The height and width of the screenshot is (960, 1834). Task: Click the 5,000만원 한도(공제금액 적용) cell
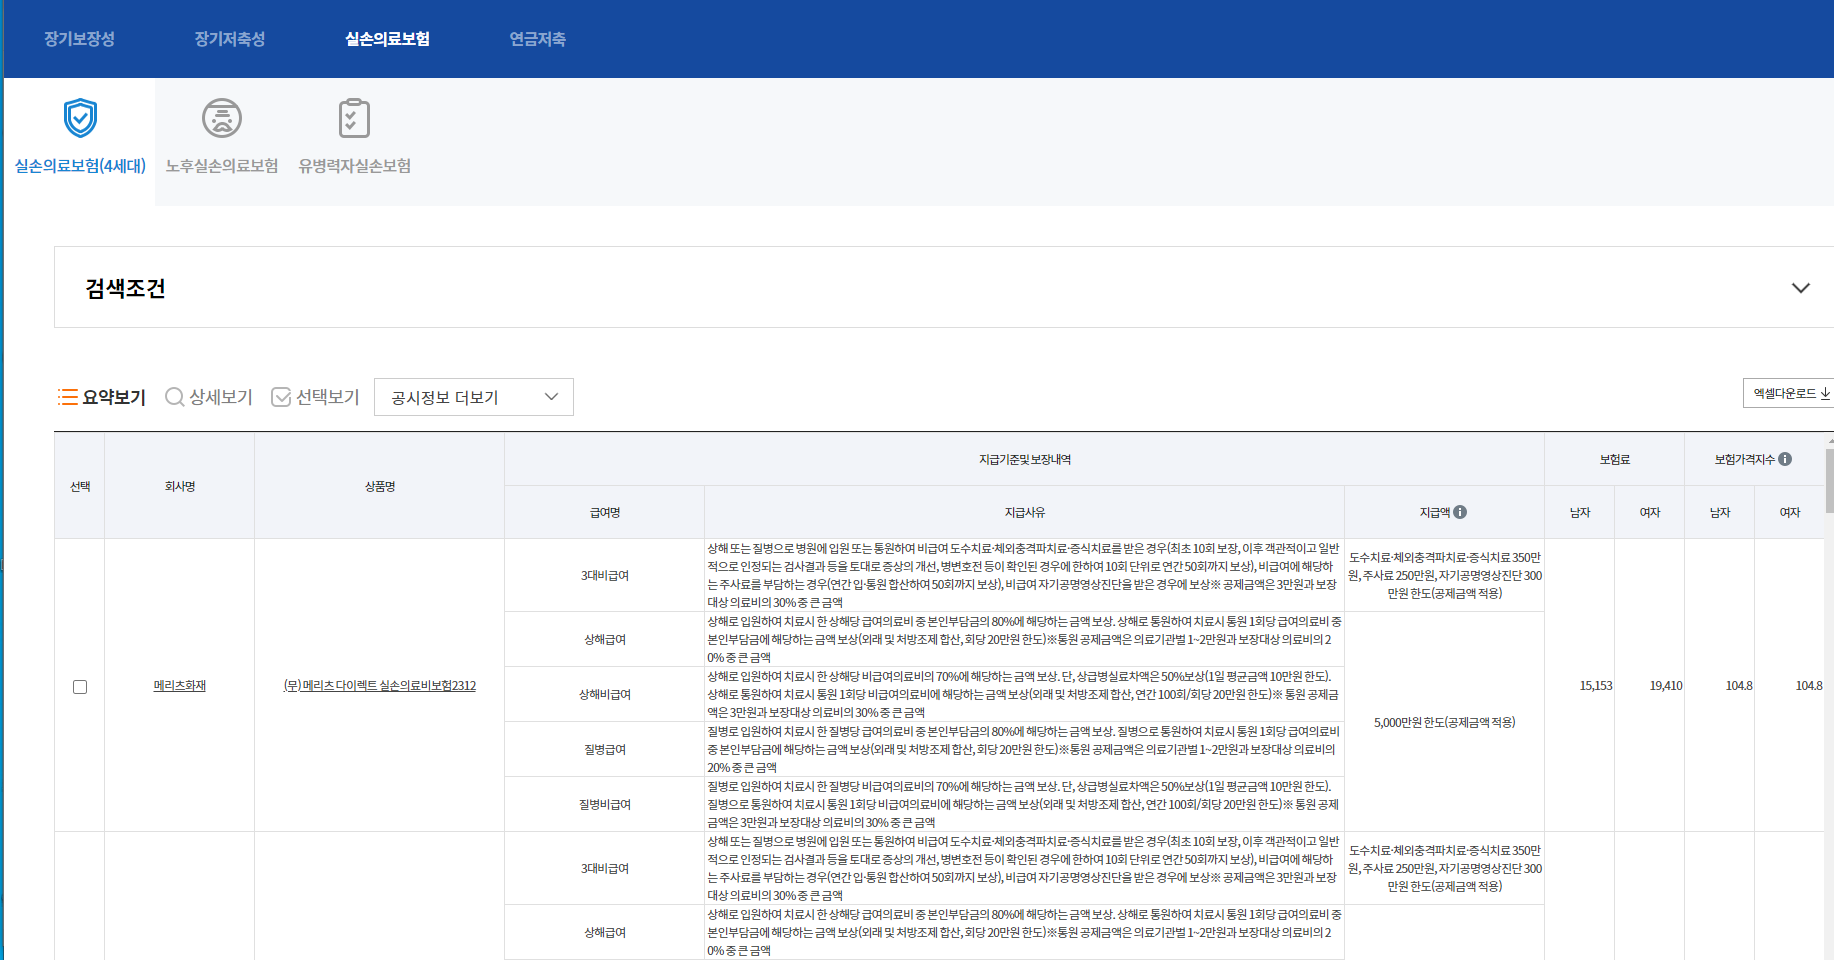(1445, 722)
